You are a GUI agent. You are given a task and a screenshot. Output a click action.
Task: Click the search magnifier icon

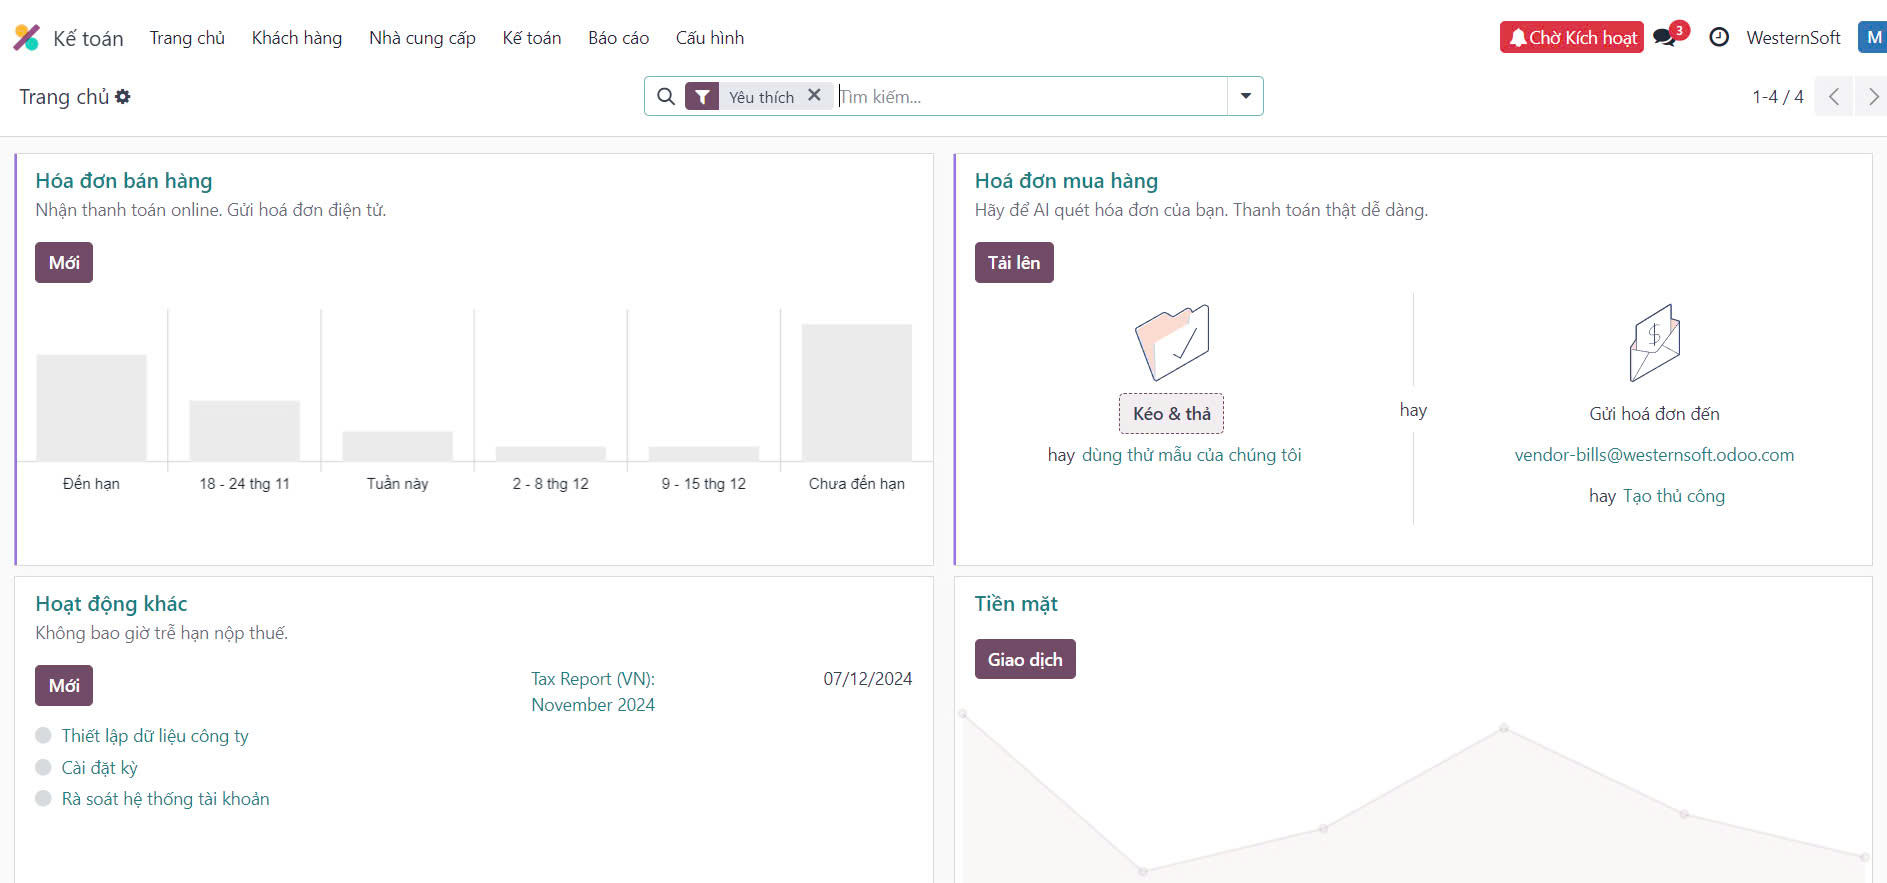(665, 97)
